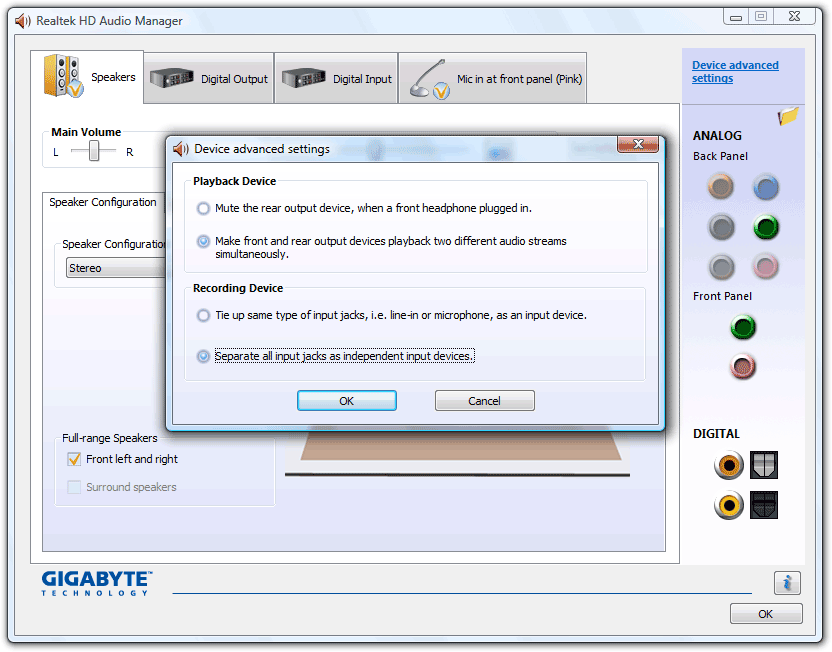
Task: Click the Digital Input device icon
Action: 304,78
